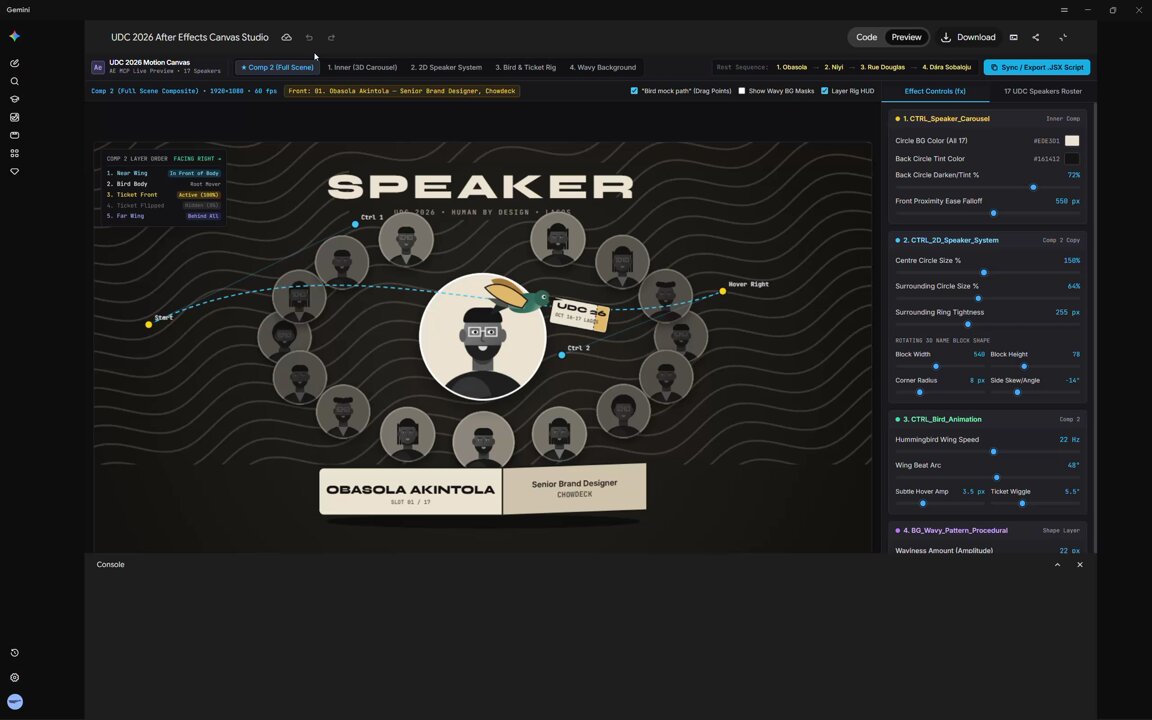Click the Ticket Front layer row

click(163, 195)
